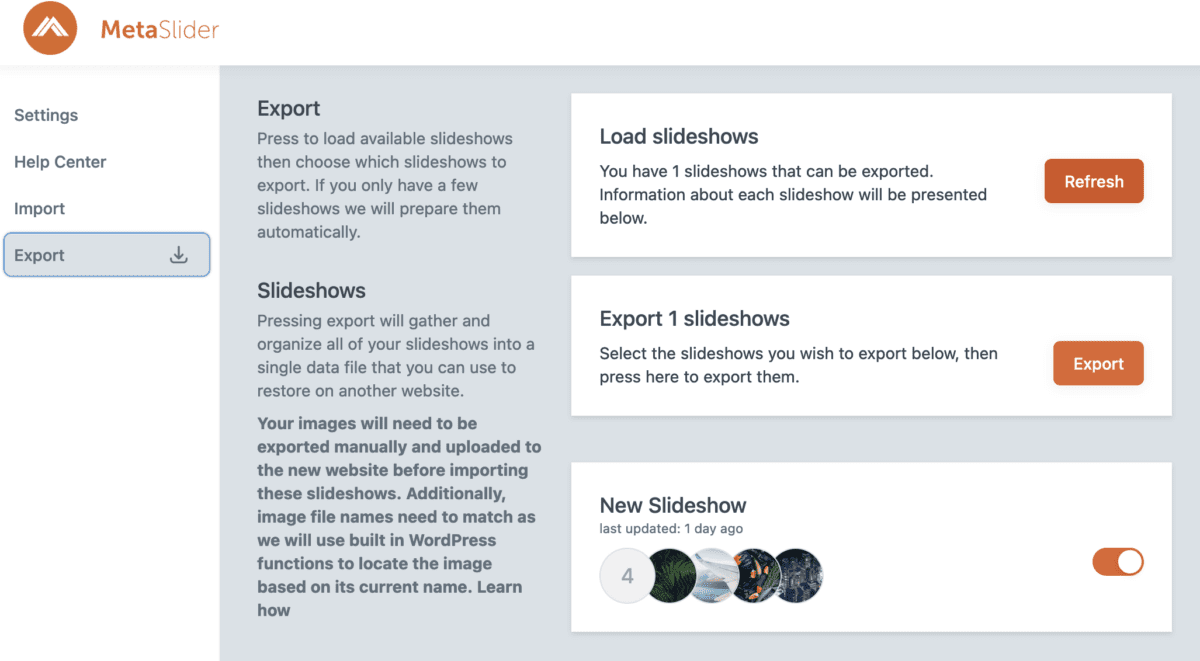This screenshot has height=661, width=1200.
Task: Switch to the Import section
Action: 41,208
